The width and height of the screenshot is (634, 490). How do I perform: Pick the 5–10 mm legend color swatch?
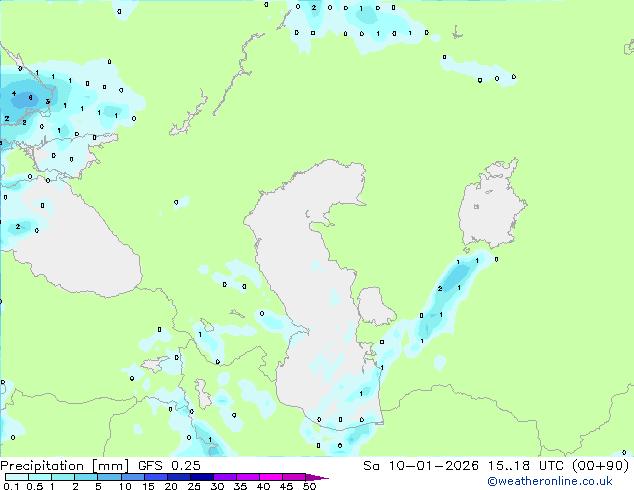tap(109, 477)
